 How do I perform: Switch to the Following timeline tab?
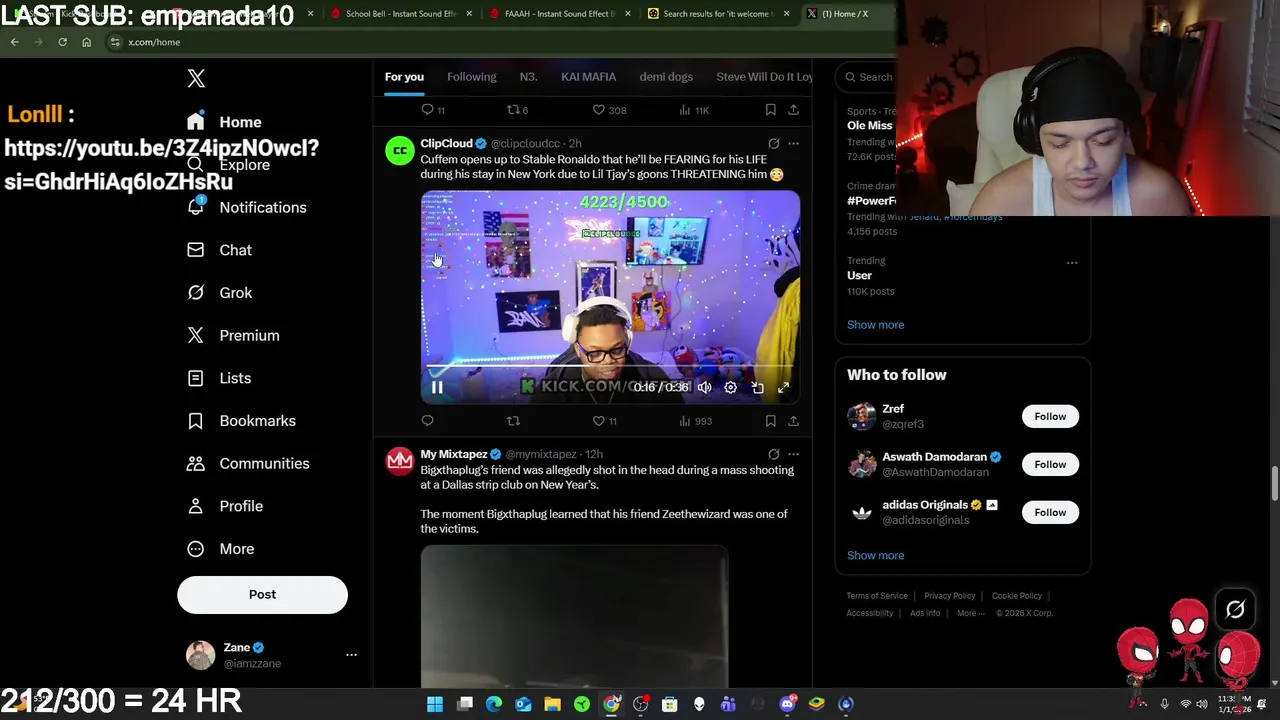pyautogui.click(x=471, y=77)
